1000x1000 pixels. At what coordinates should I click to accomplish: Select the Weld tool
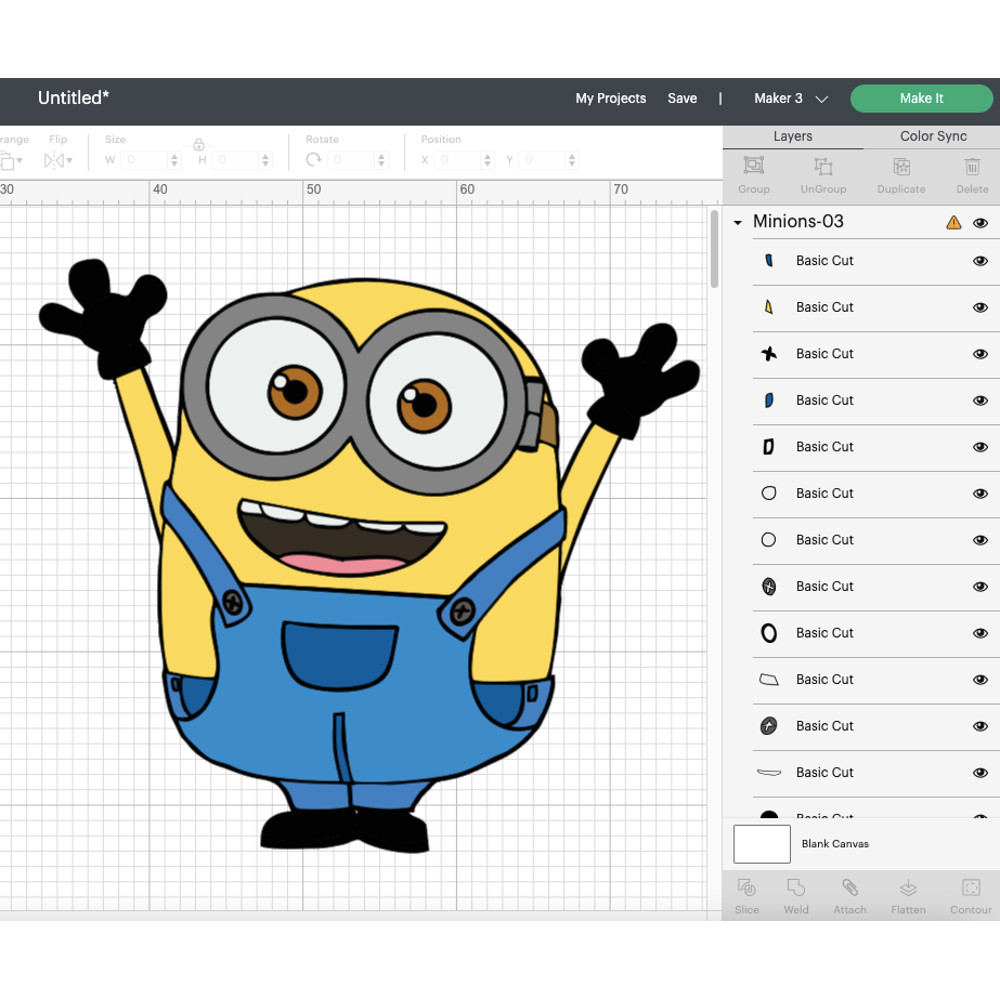[796, 895]
